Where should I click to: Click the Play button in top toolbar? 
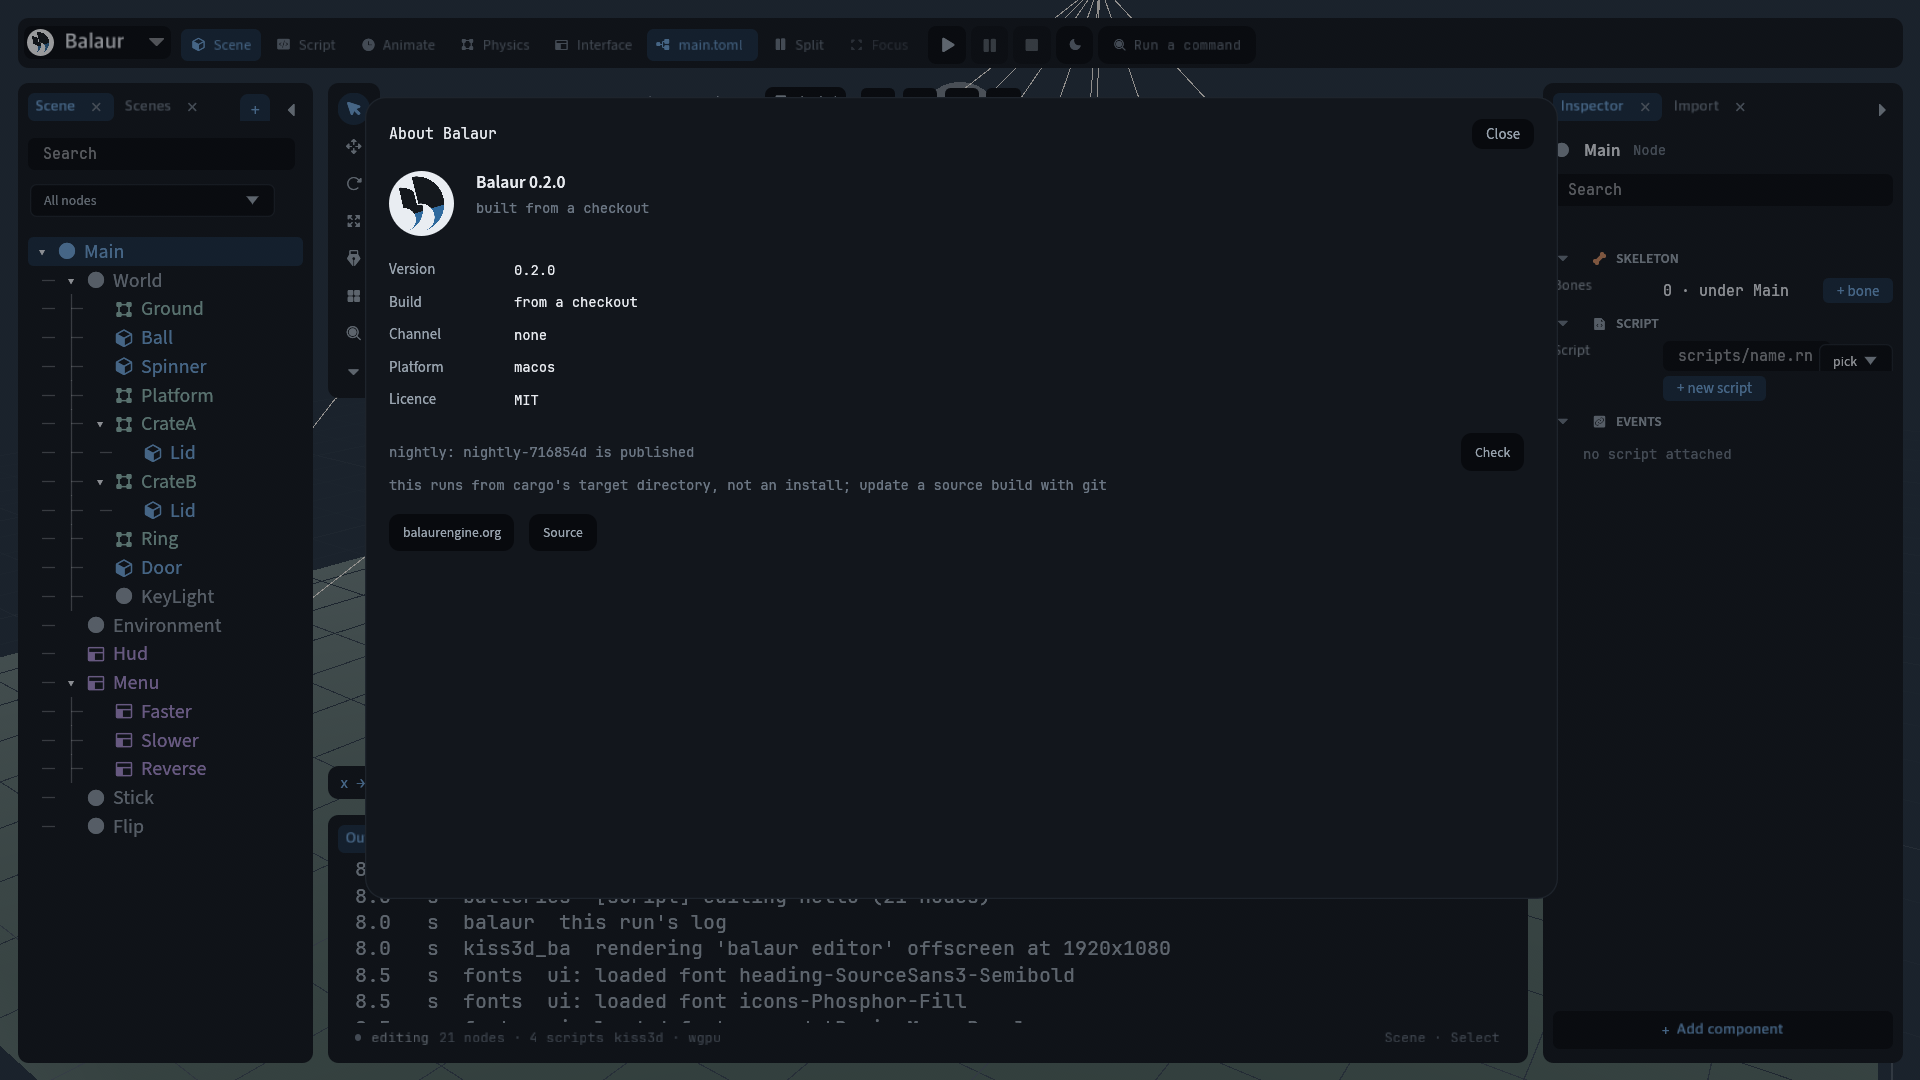point(947,45)
